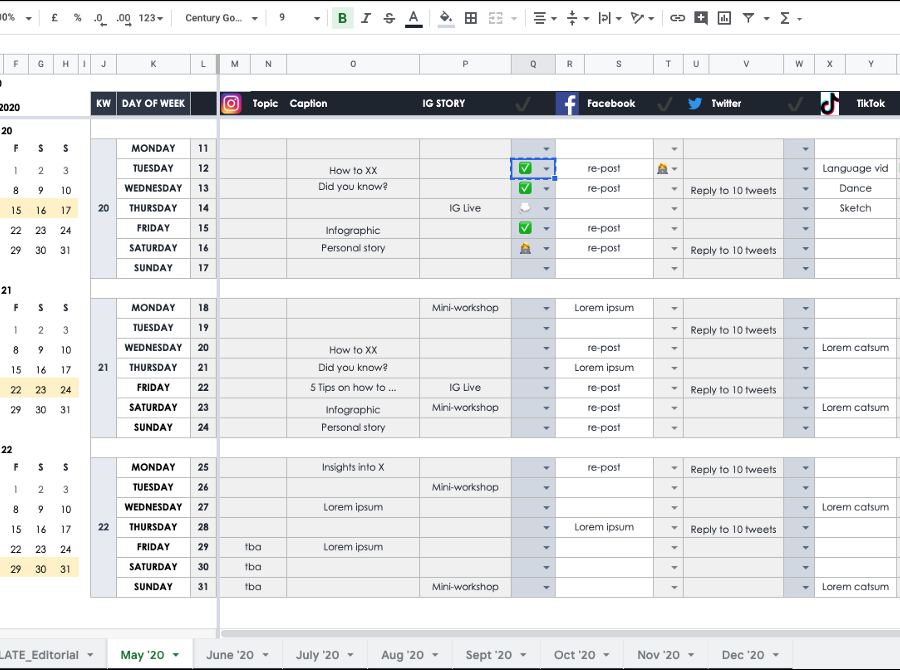
Task: Select the checked cell for Tuesday 12
Action: click(x=525, y=168)
